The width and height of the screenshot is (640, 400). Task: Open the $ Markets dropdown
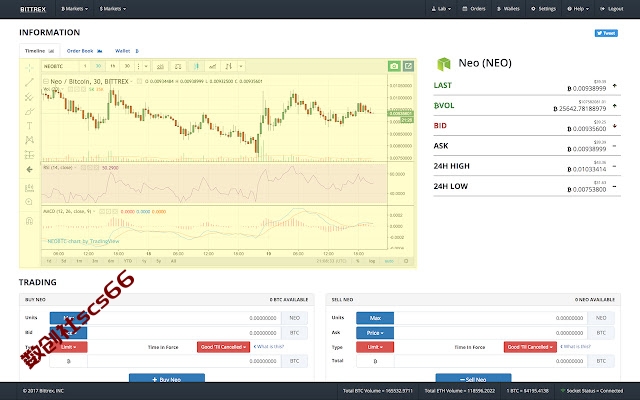tap(113, 9)
